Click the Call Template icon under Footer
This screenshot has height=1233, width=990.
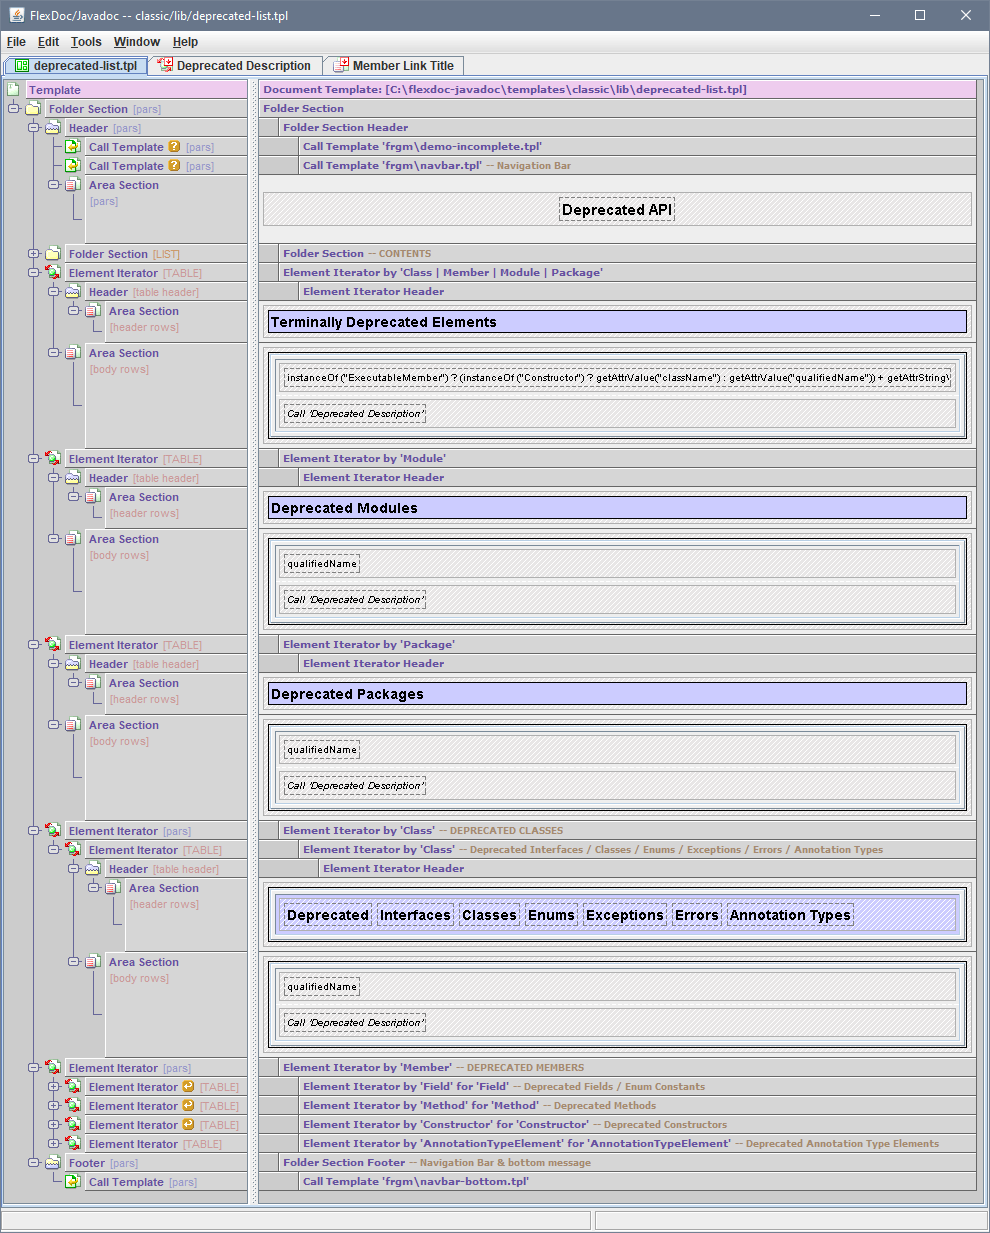click(x=73, y=1182)
